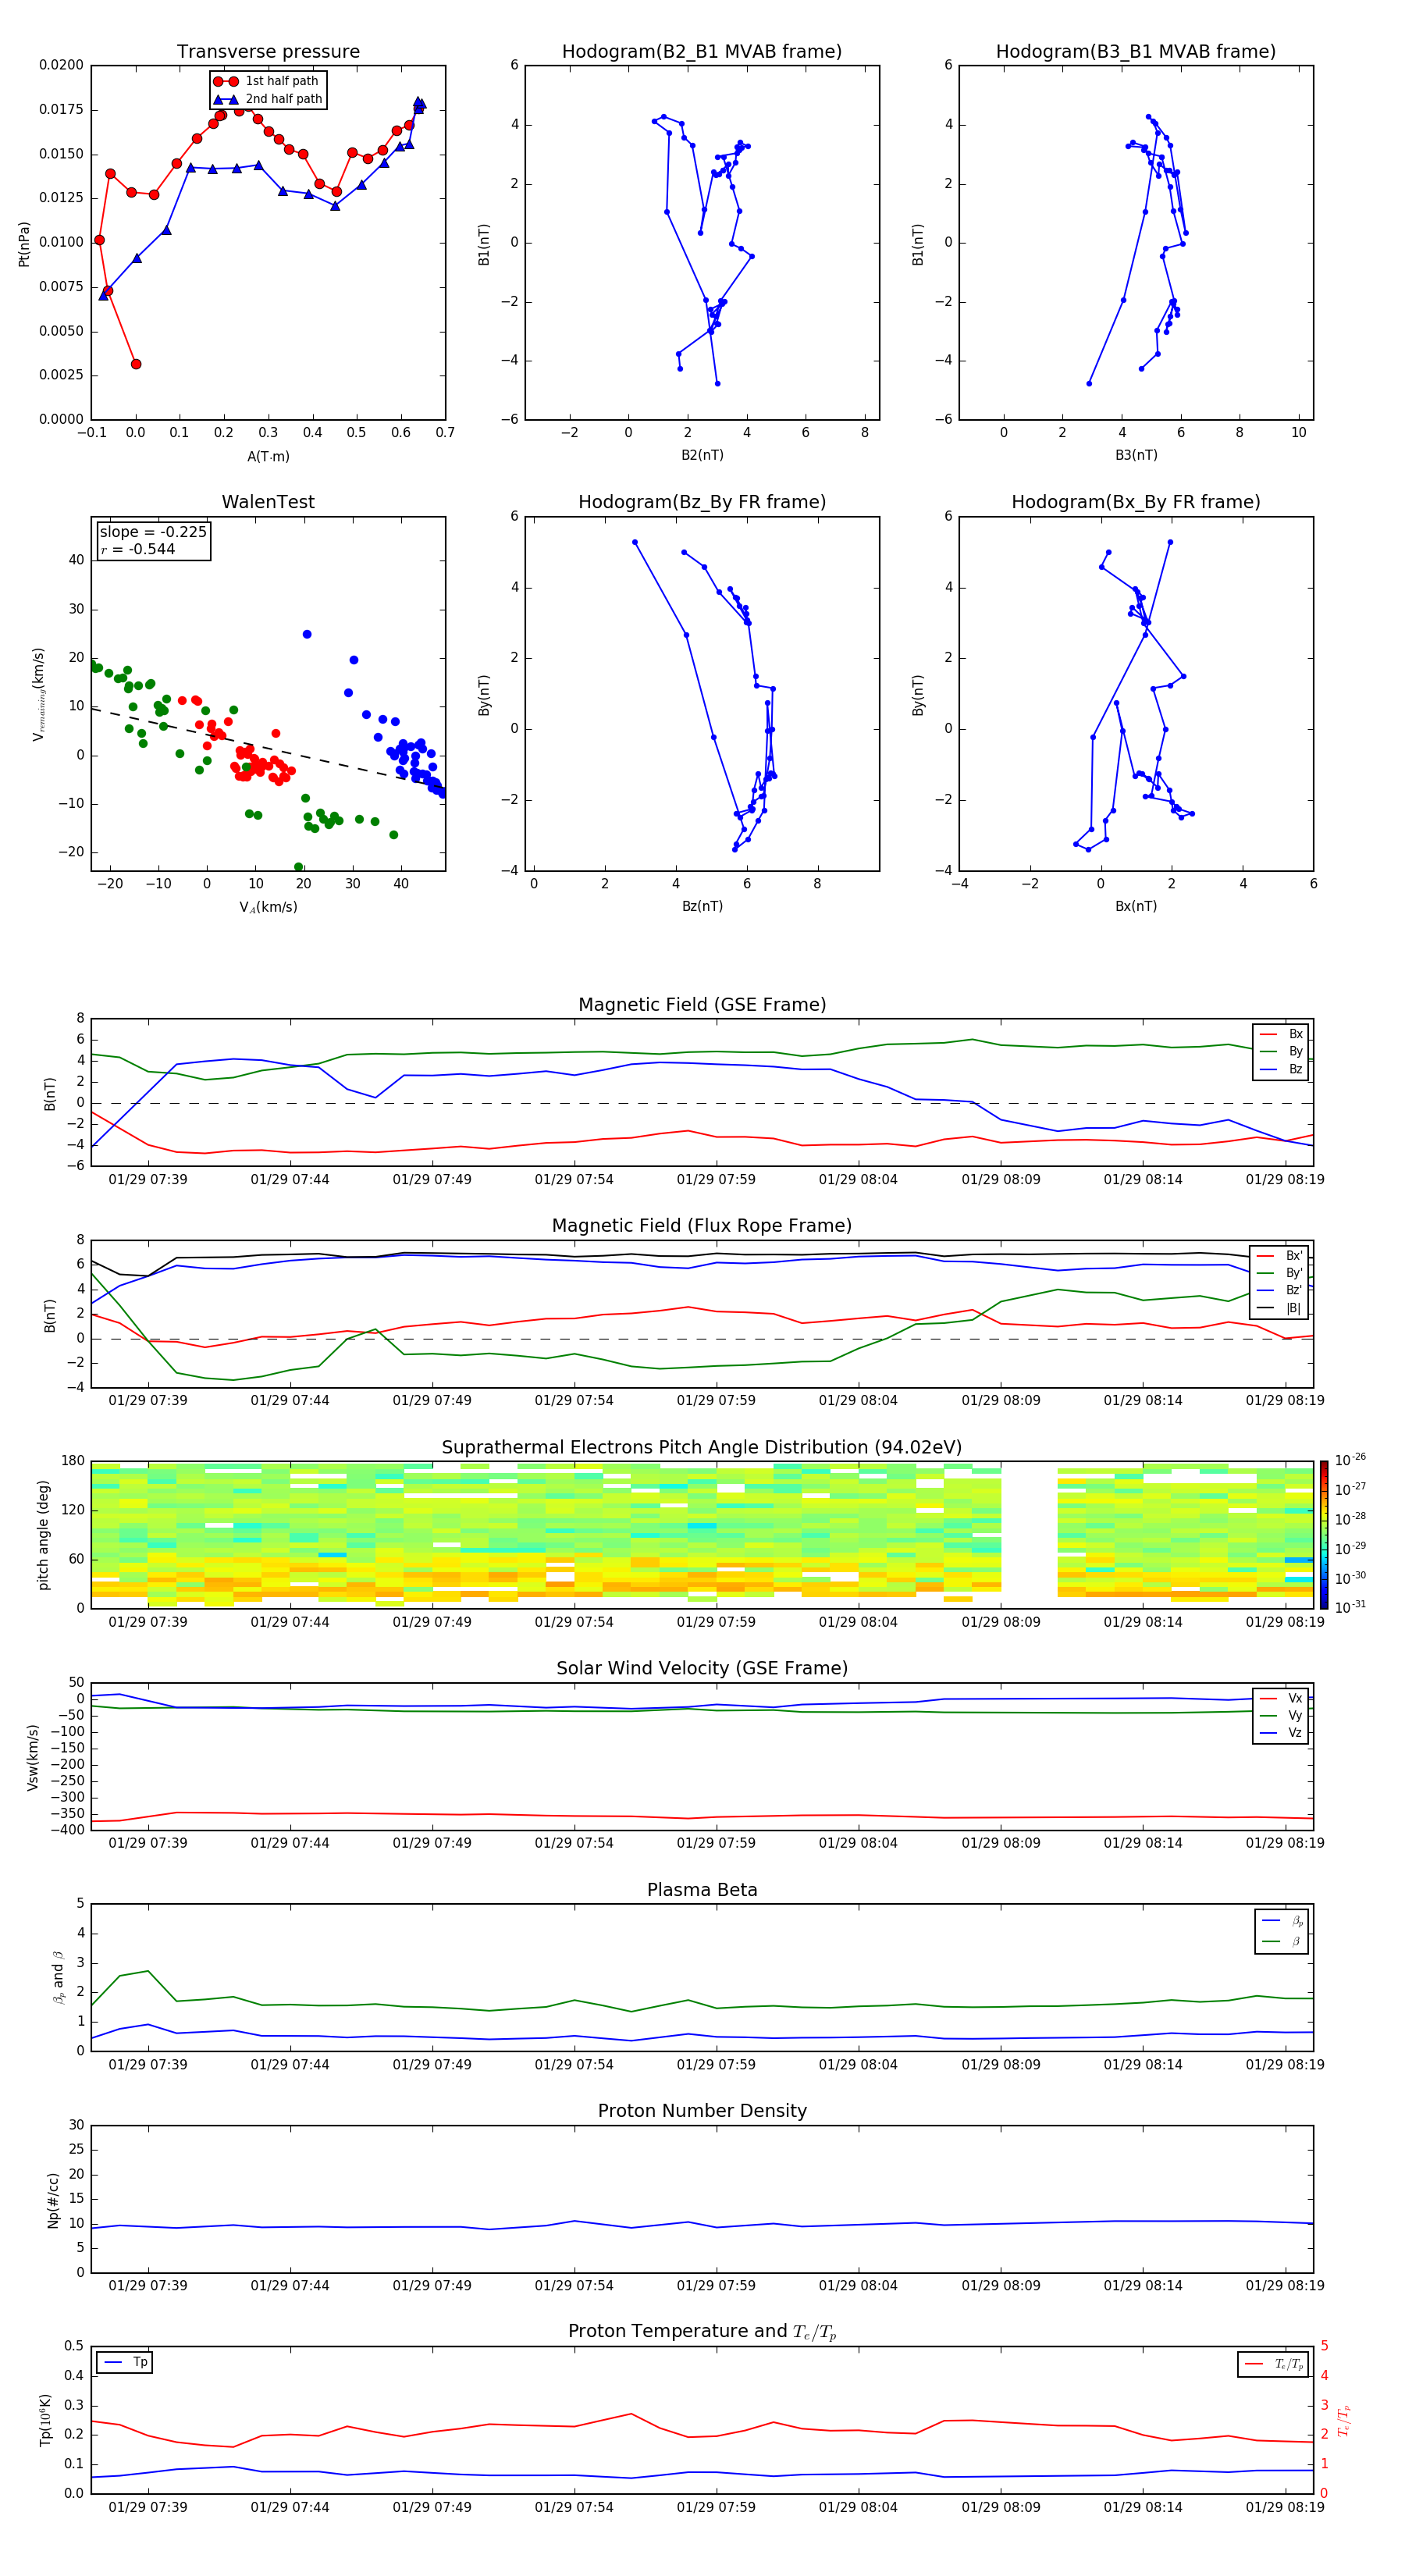This screenshot has width=1405, height=2576.
Task: Click the "pitch angle (deg)" axis label
Action: [43, 1535]
